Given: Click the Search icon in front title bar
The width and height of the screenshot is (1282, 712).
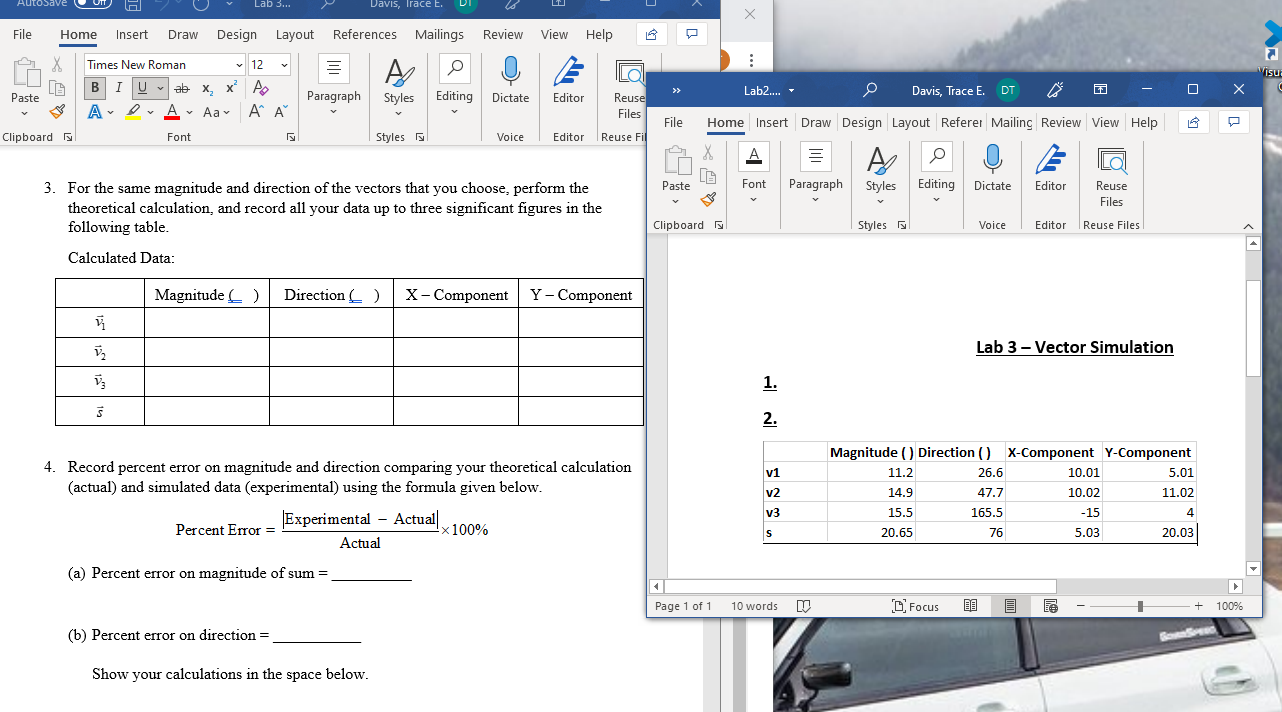Looking at the screenshot, I should 869,90.
